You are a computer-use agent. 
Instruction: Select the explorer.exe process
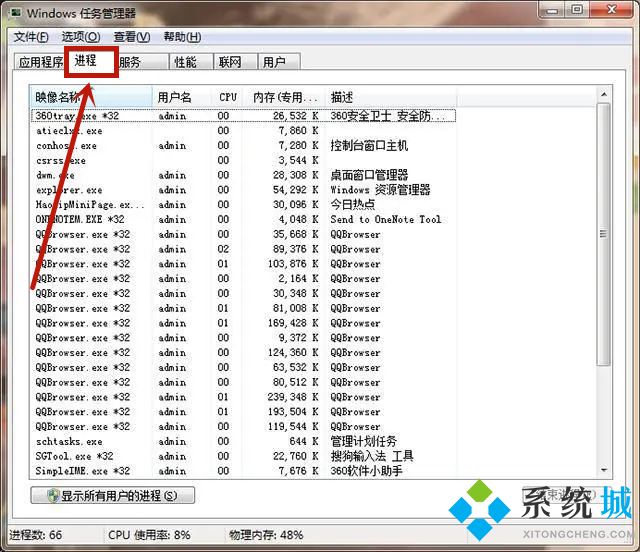[243, 190]
